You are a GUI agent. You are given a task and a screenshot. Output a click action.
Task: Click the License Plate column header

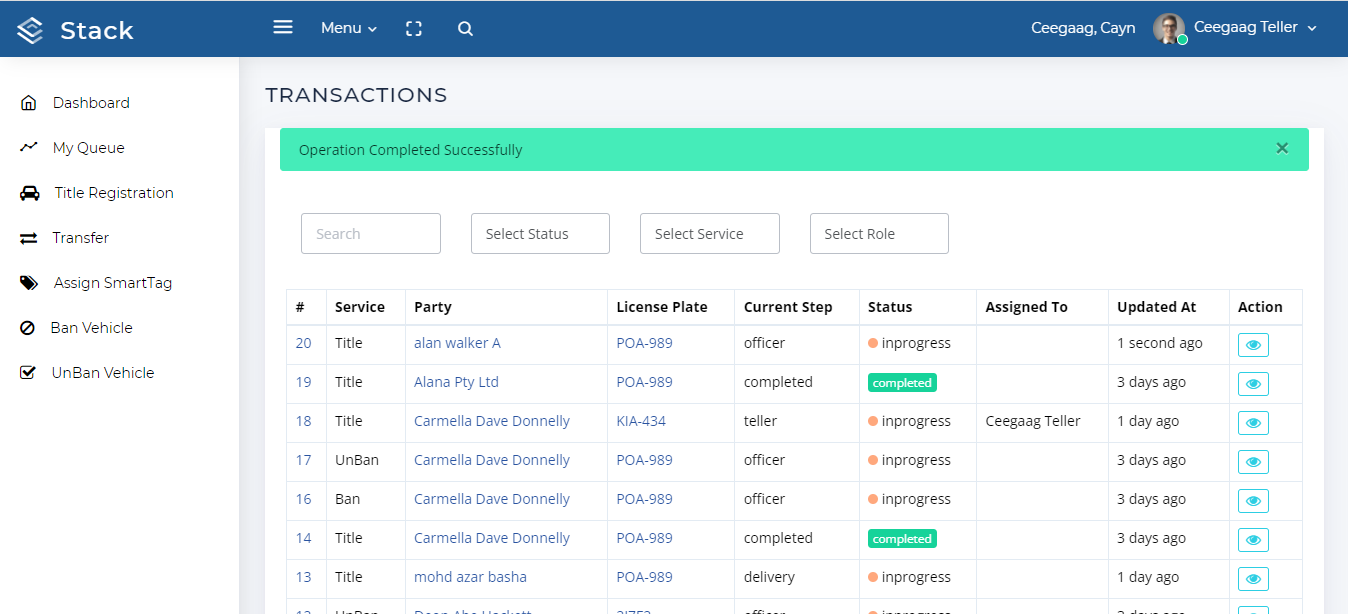tap(662, 307)
